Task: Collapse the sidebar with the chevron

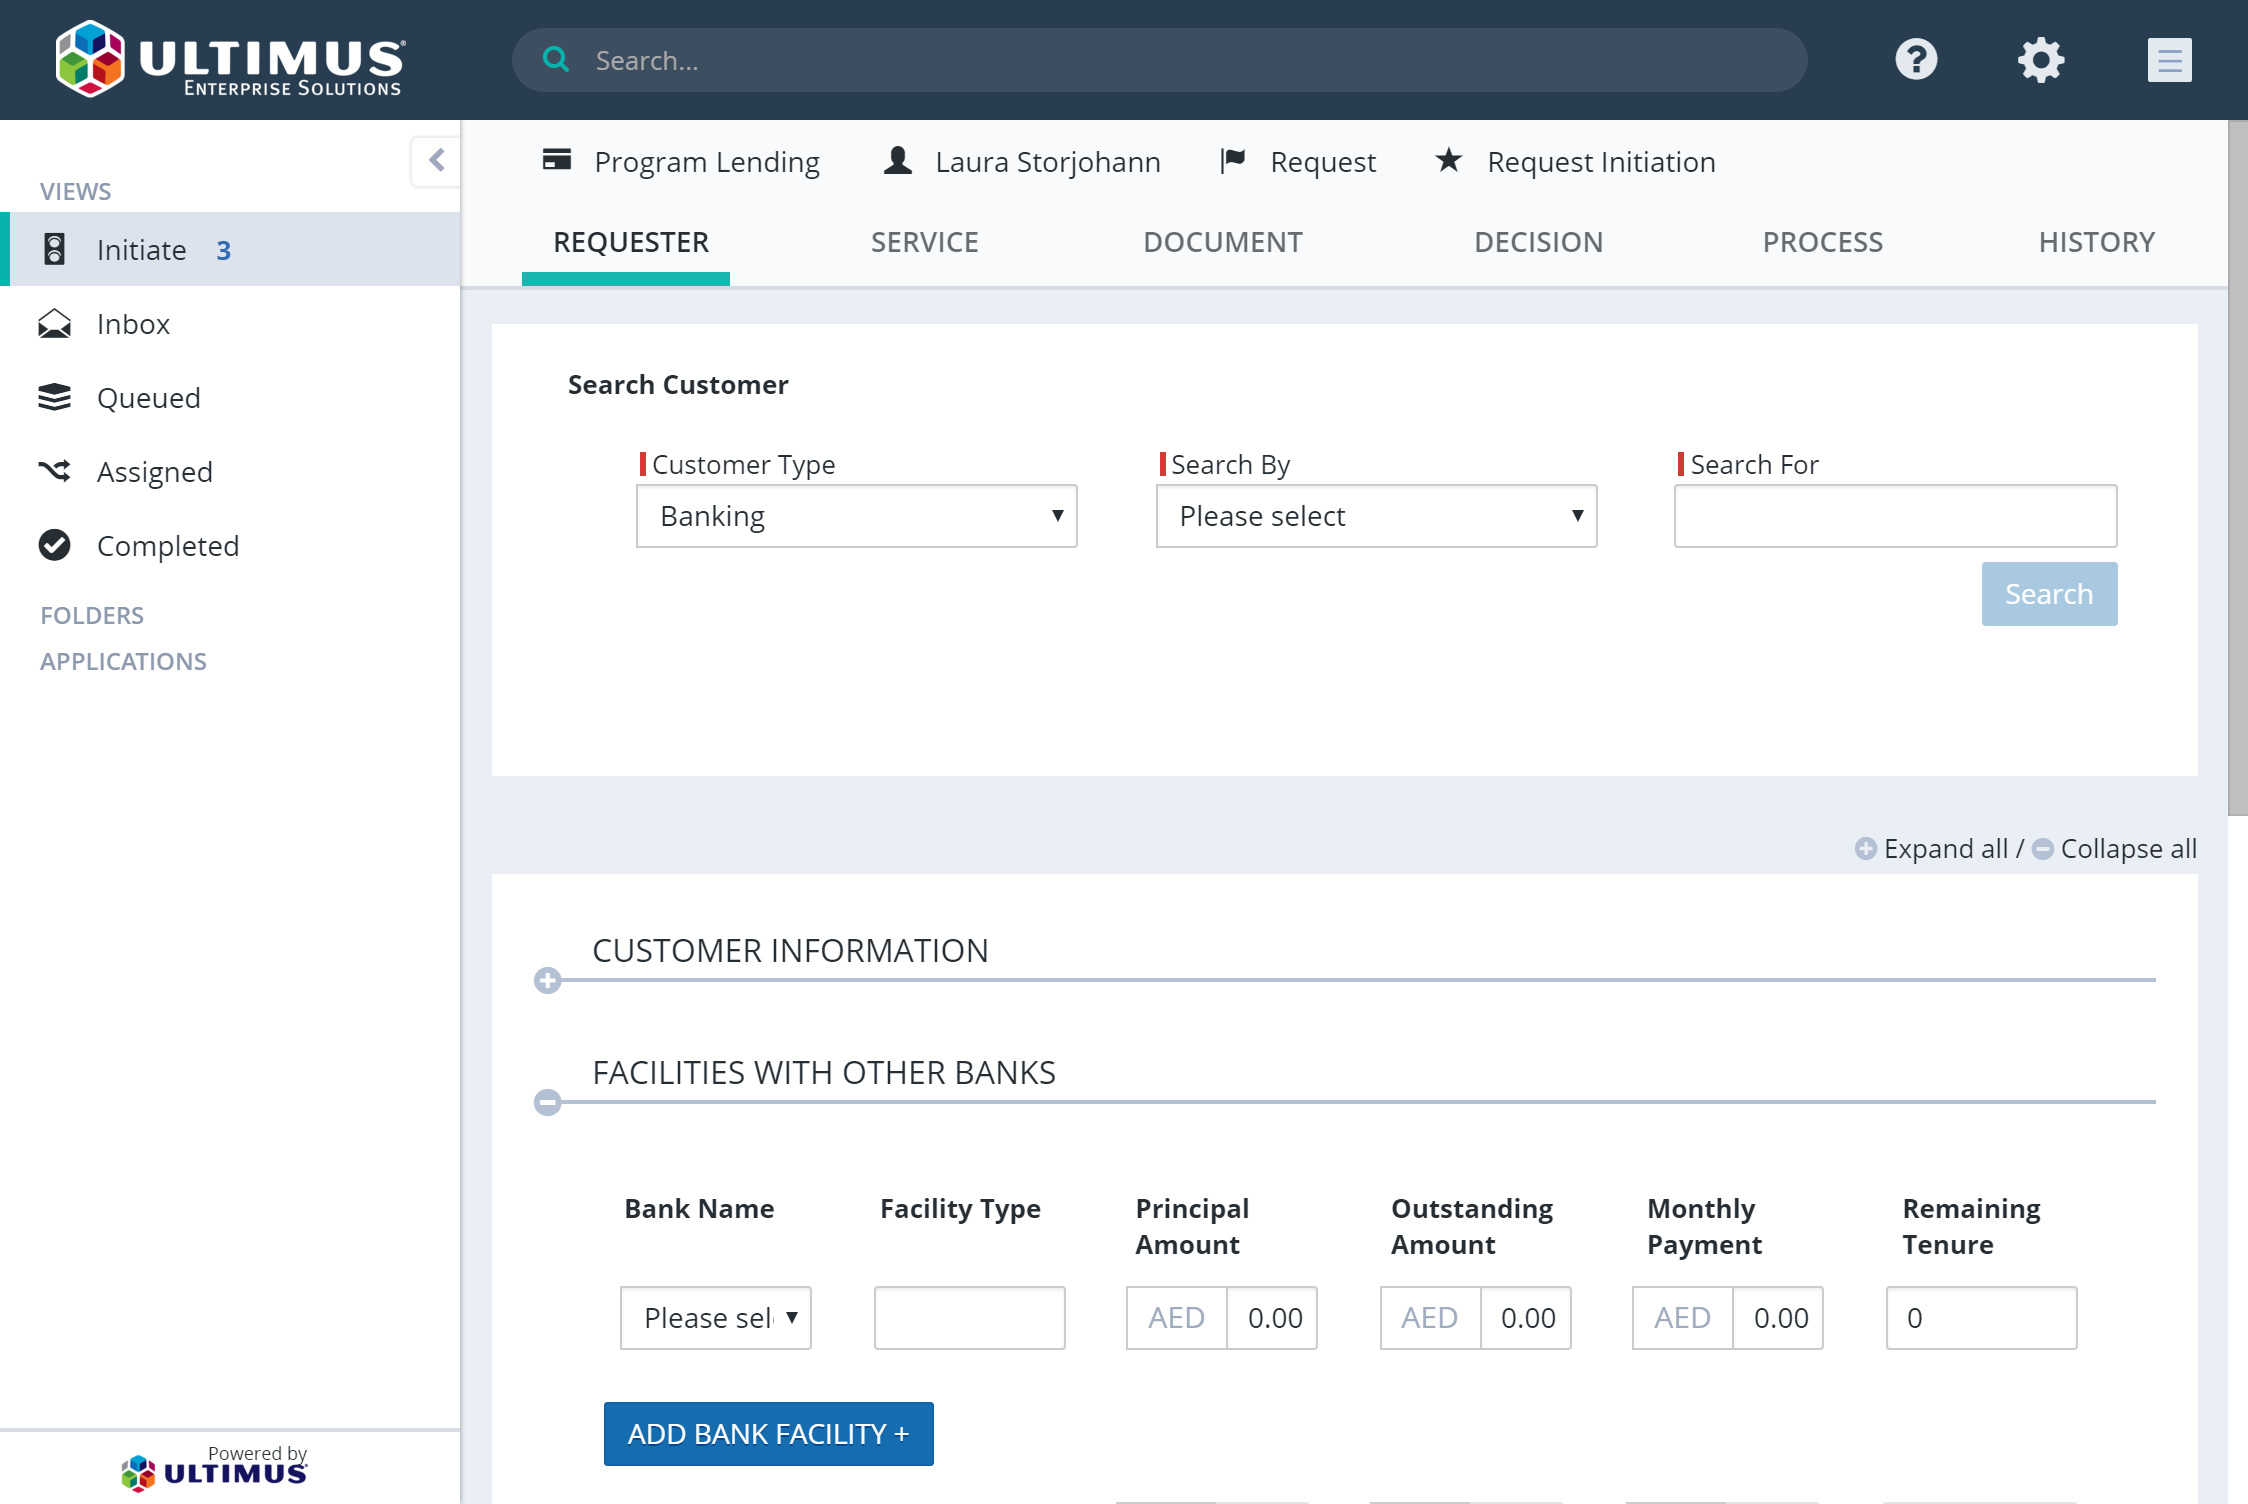Action: tap(436, 160)
